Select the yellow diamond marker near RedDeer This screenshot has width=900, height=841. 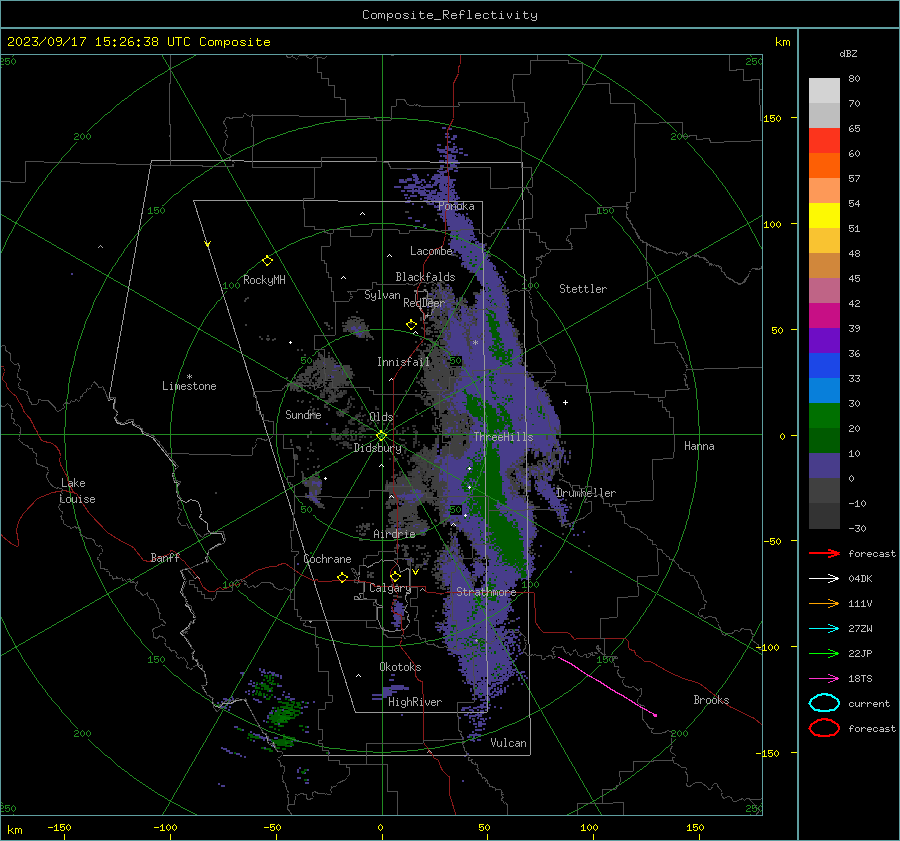412,325
